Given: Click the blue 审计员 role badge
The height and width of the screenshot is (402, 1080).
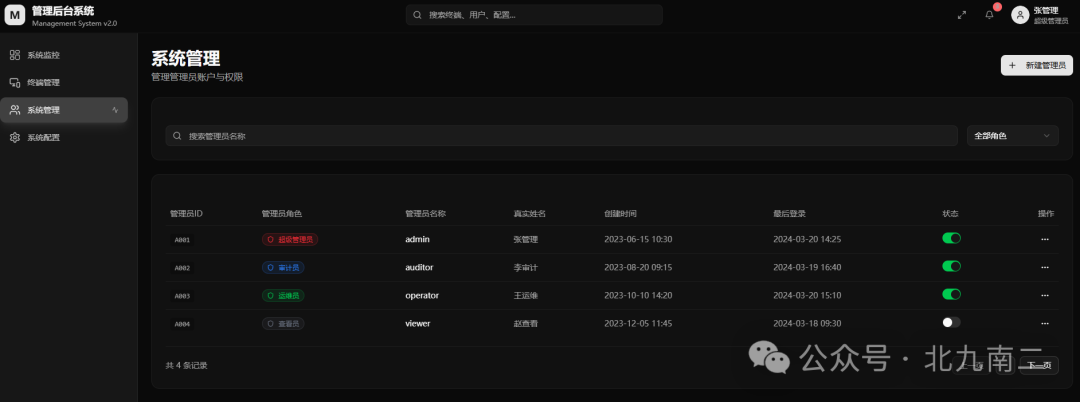Looking at the screenshot, I should coord(283,267).
